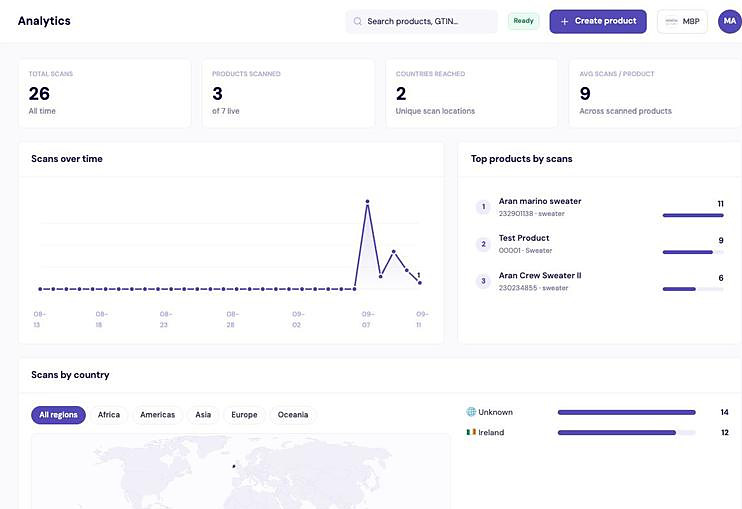Click the 09-07 axis date label

click(368, 319)
